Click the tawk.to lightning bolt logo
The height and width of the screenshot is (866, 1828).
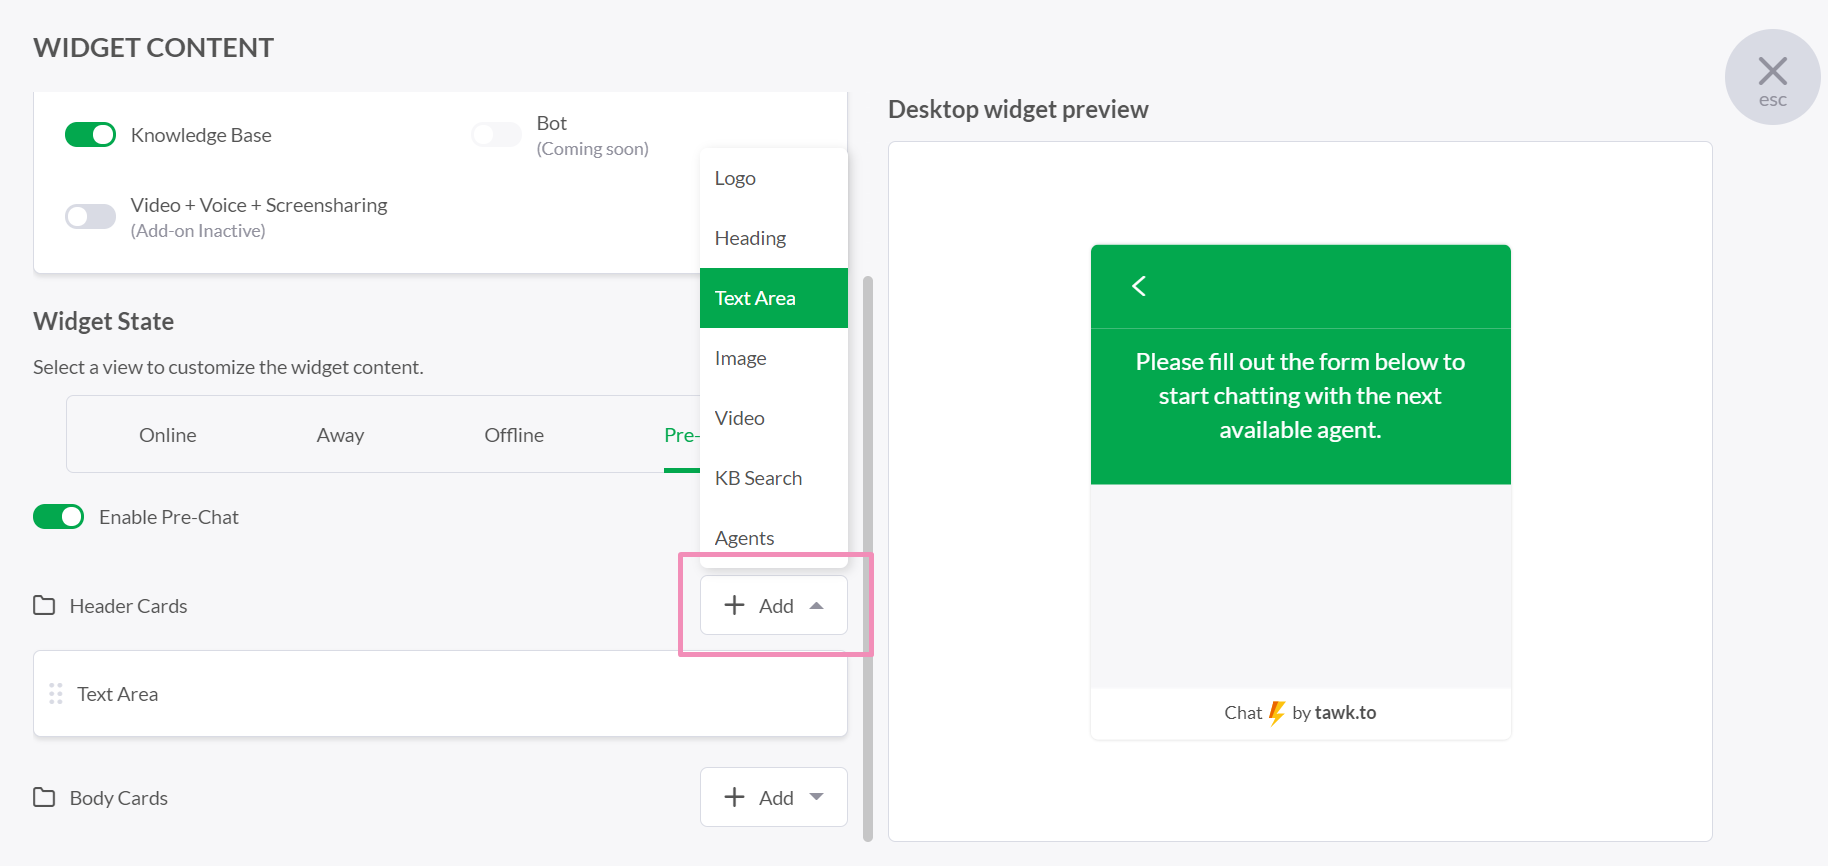(x=1276, y=713)
